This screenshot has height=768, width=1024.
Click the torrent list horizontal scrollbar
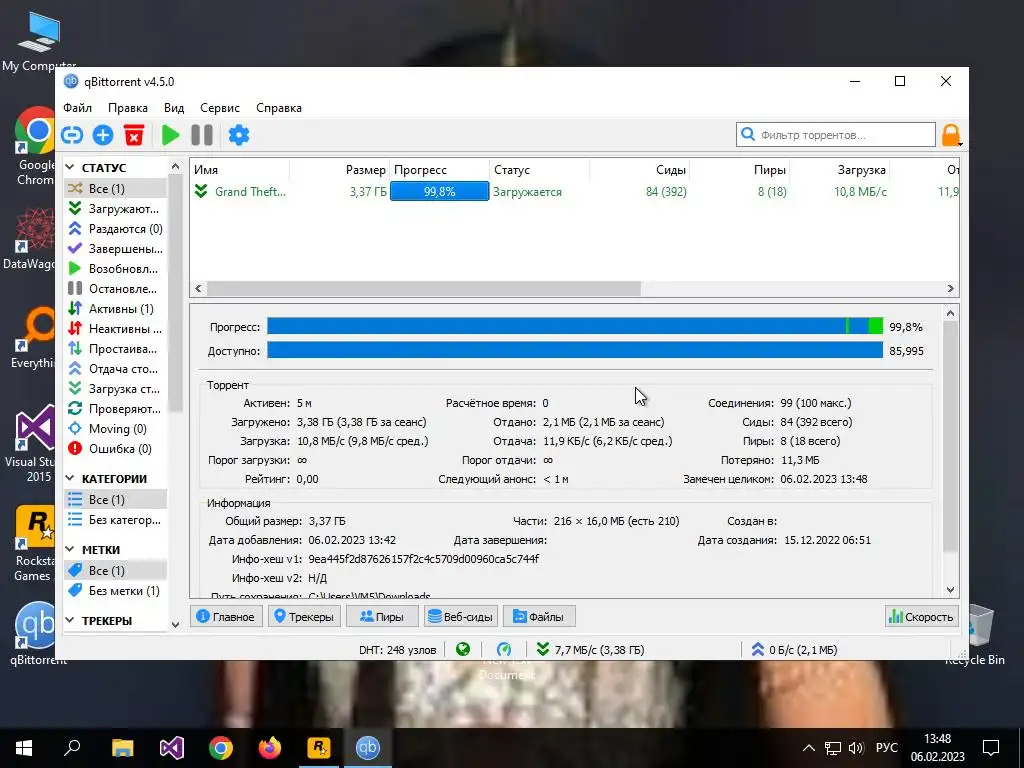424,288
